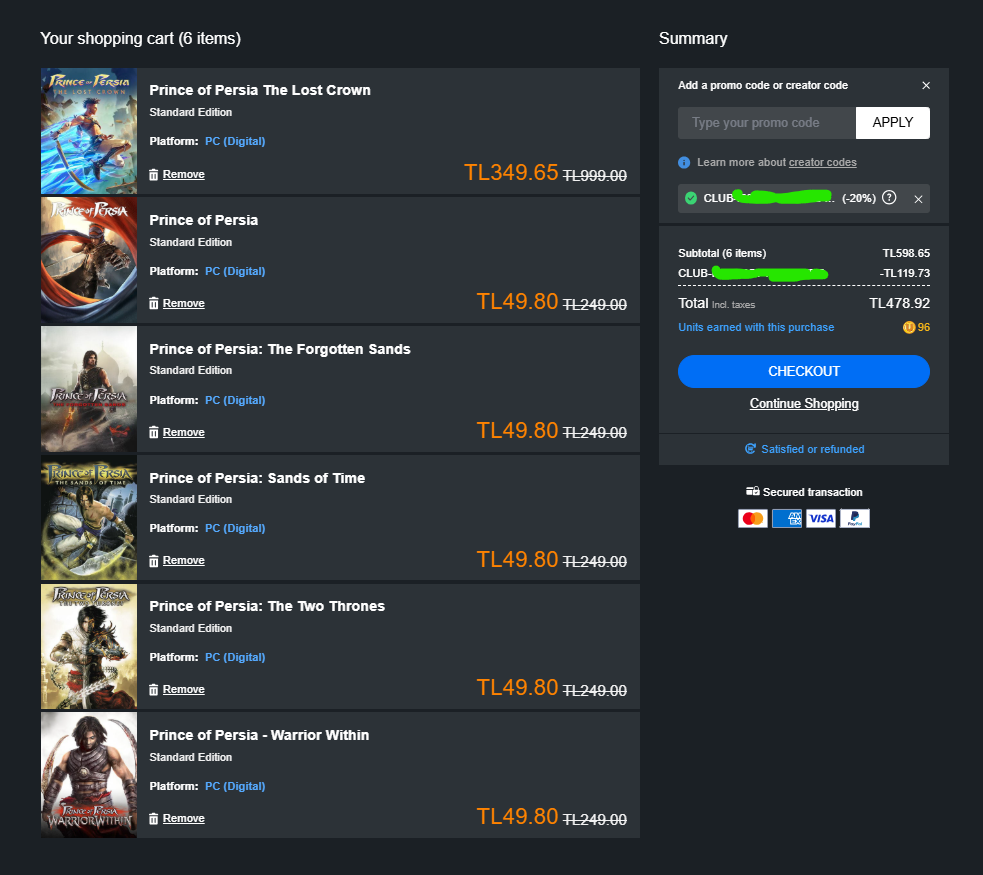983x875 pixels.
Task: Click the Your shopping cart (6 items) heading
Action: click(140, 39)
